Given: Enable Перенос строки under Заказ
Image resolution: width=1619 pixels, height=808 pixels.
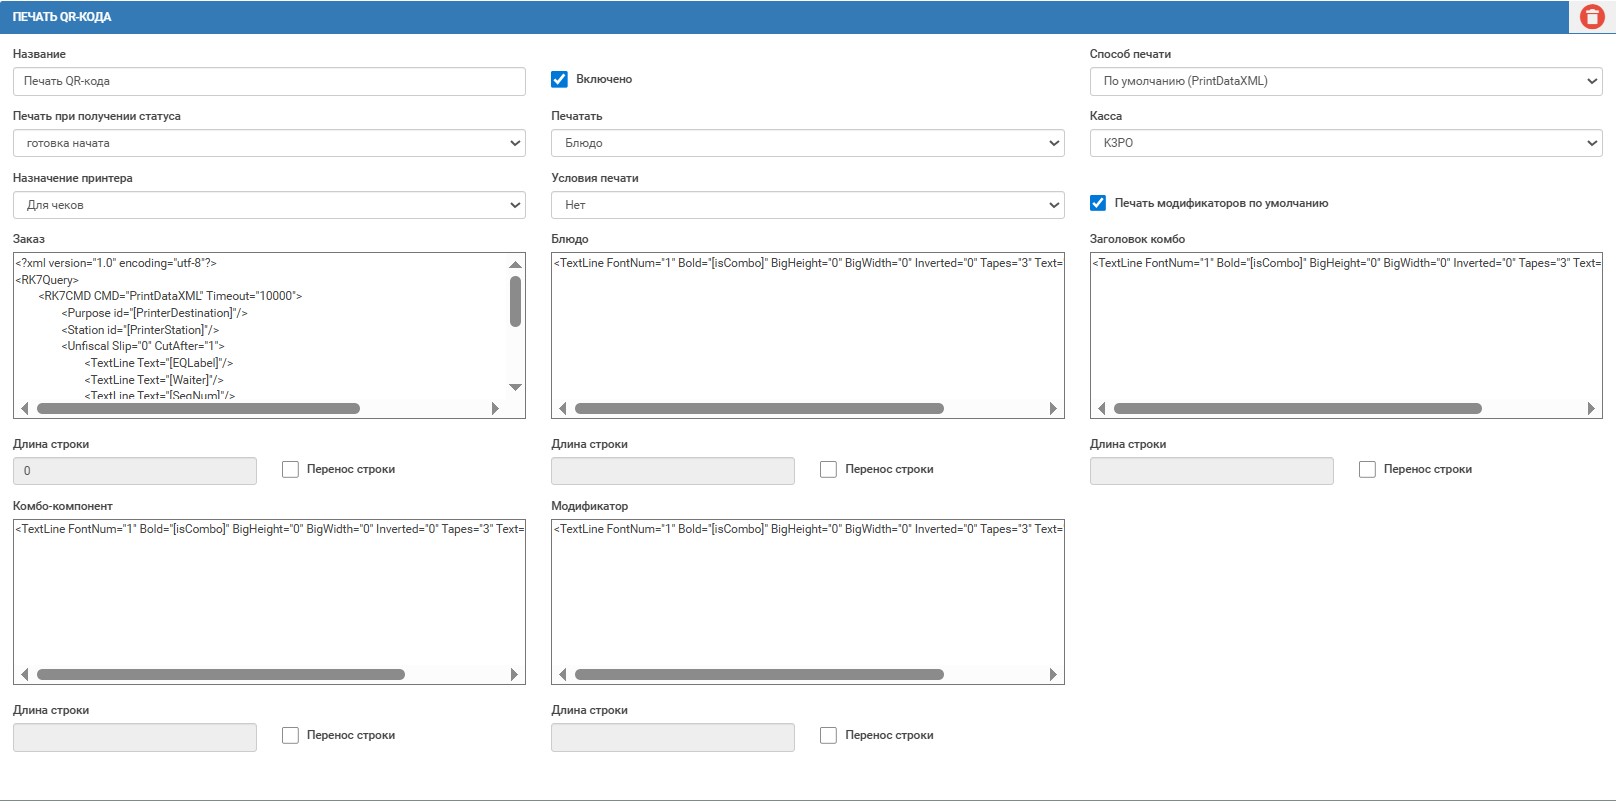Looking at the screenshot, I should (290, 469).
